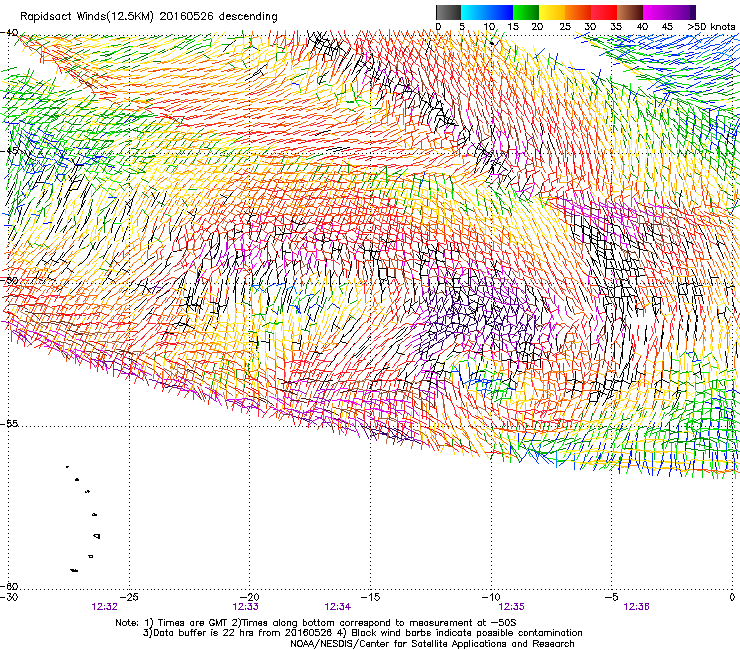Click the 'Rapidscat Winds(12.5KM)' title text

point(87,17)
